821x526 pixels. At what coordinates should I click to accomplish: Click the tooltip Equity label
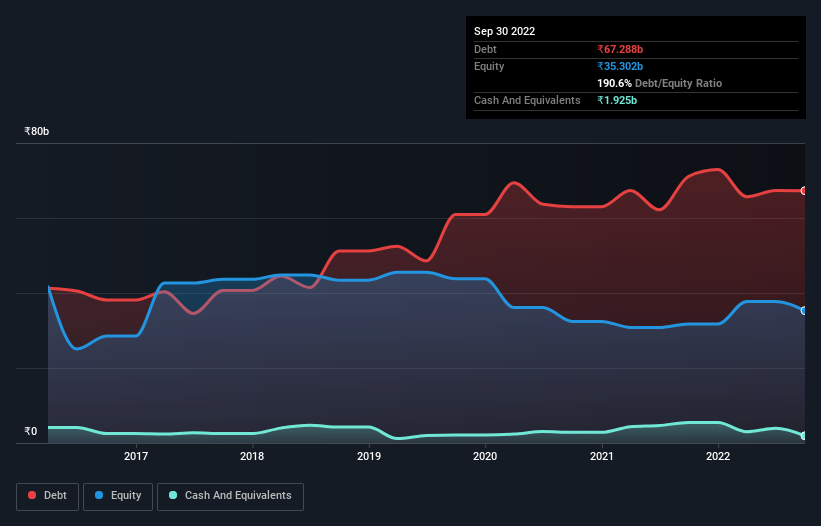pyautogui.click(x=489, y=66)
